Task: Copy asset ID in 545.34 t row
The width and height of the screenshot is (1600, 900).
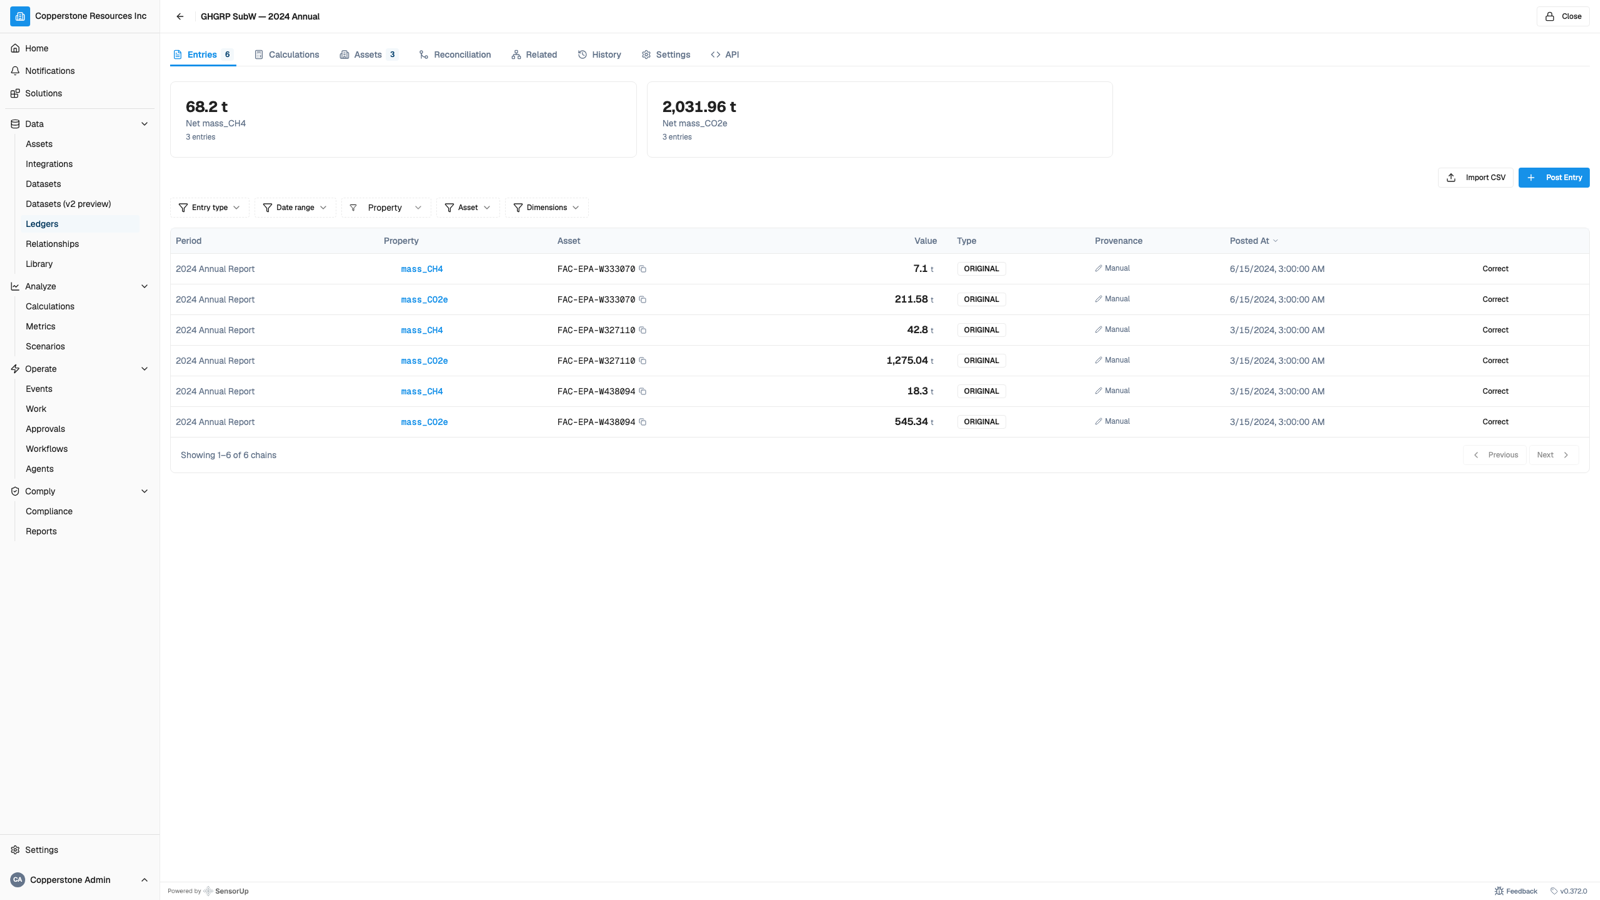Action: 643,422
